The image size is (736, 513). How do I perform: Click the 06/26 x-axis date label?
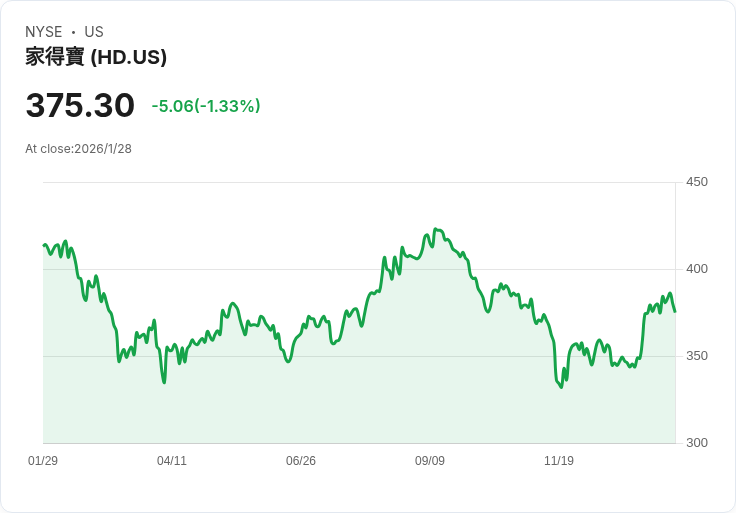coord(301,461)
